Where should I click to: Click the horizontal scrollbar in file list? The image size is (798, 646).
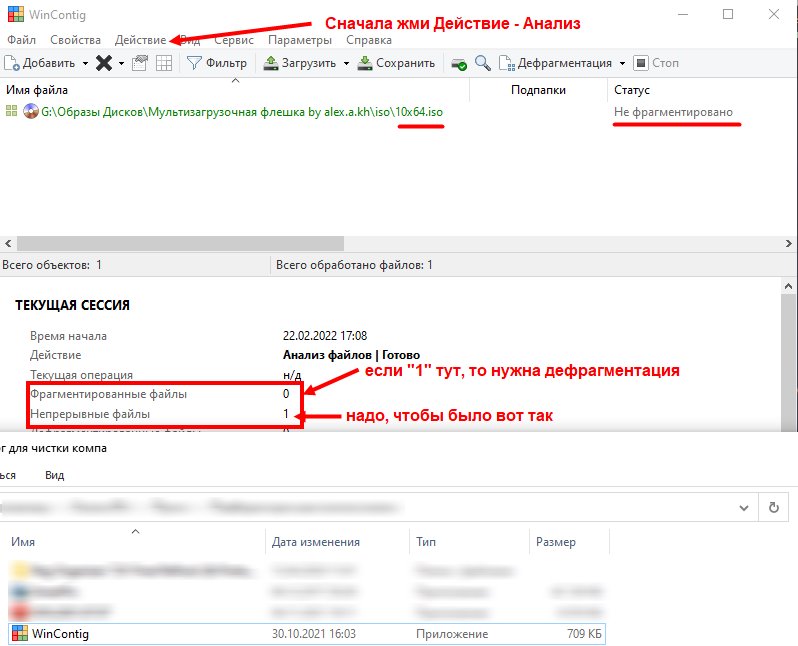[x=180, y=243]
